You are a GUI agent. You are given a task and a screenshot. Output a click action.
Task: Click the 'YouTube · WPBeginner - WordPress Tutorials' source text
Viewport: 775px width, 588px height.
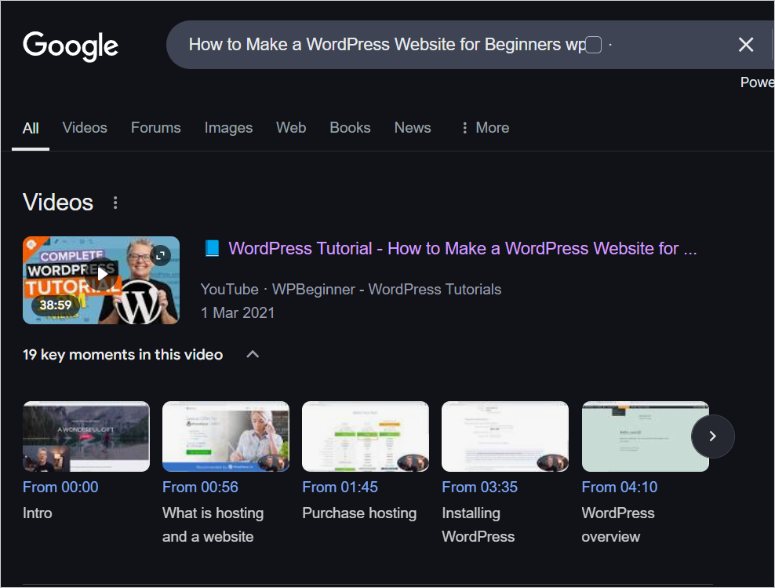pyautogui.click(x=351, y=289)
